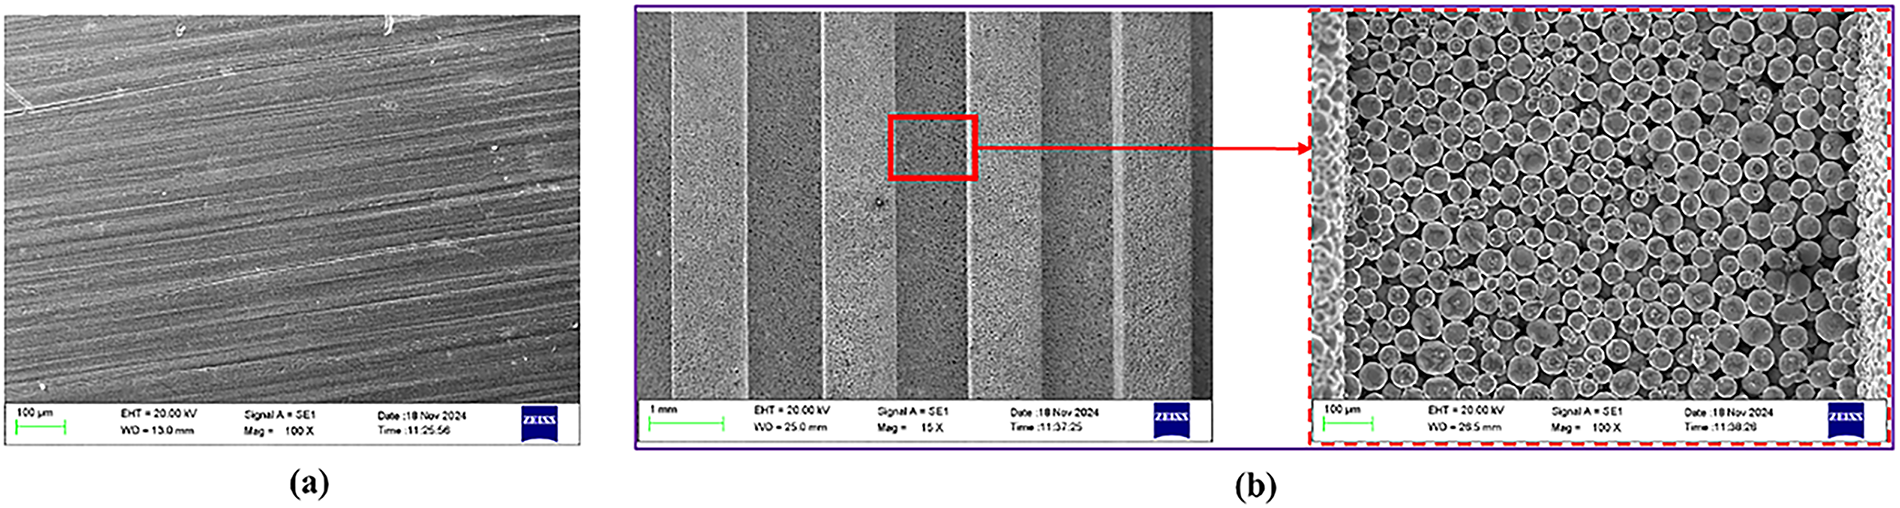Click the 'WD = 25.0 mm' reading
1900x508 pixels.
click(792, 428)
